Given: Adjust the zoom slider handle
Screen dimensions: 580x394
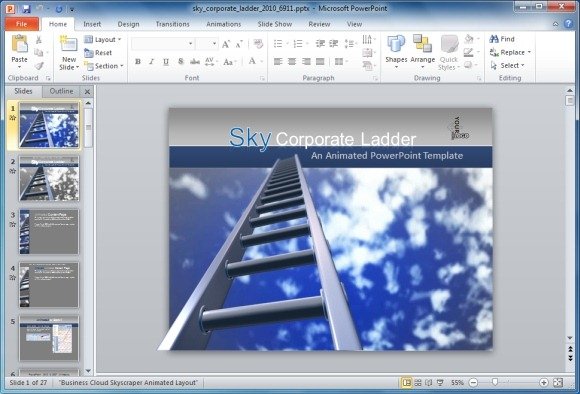Looking at the screenshot, I should pos(495,382).
